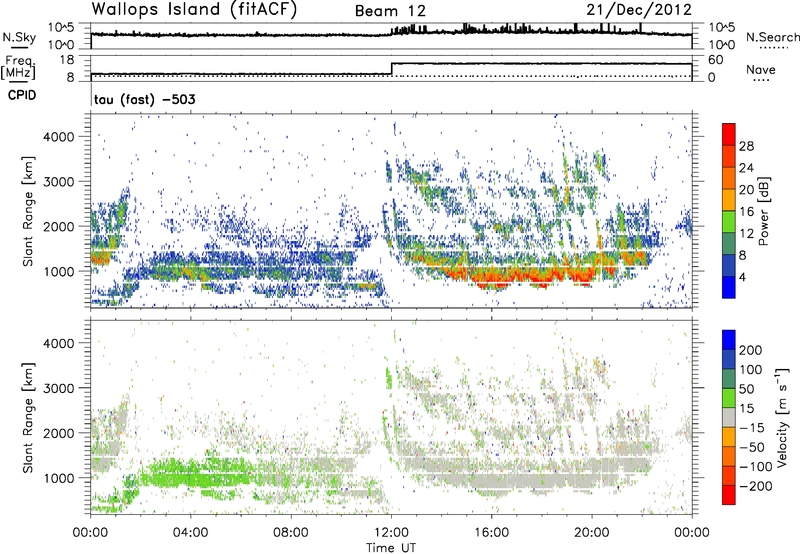Click the "N.Sky" legend label
The image size is (800, 554).
tap(19, 37)
